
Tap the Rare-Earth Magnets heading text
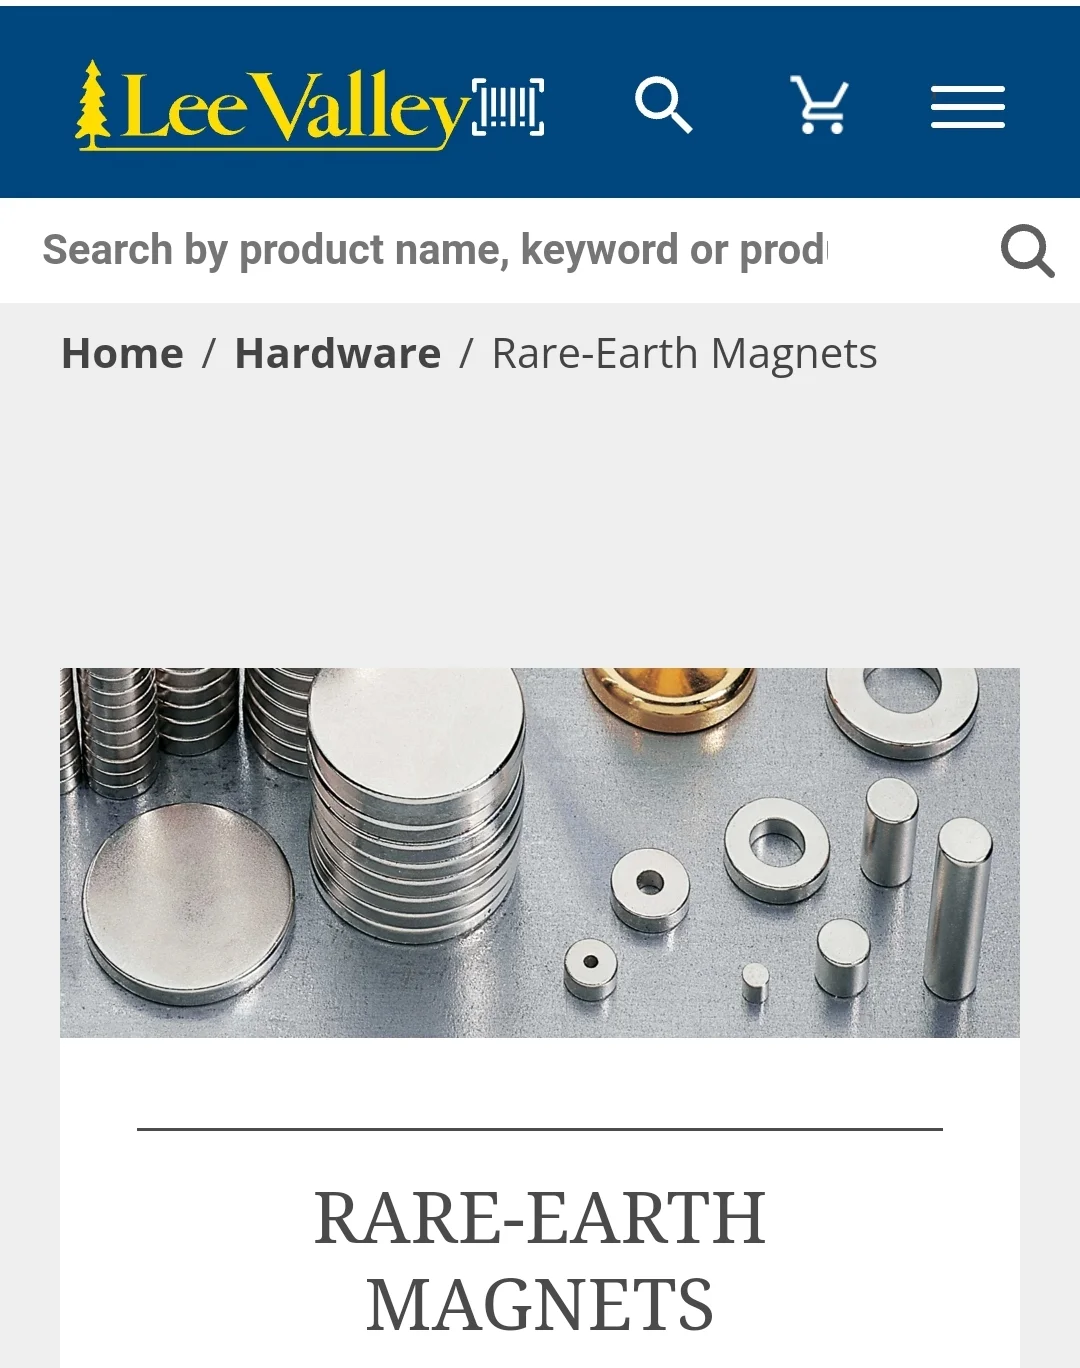tap(540, 1262)
